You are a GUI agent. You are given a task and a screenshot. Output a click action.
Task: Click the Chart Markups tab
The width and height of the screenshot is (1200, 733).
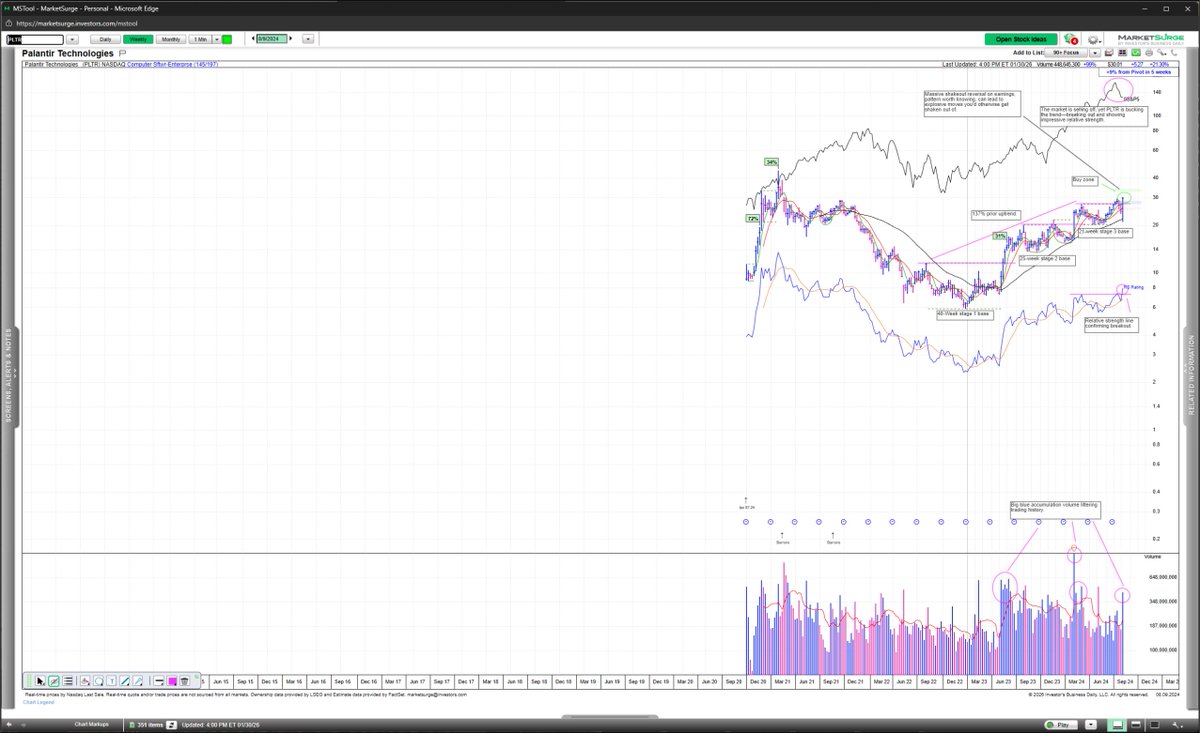(91, 724)
